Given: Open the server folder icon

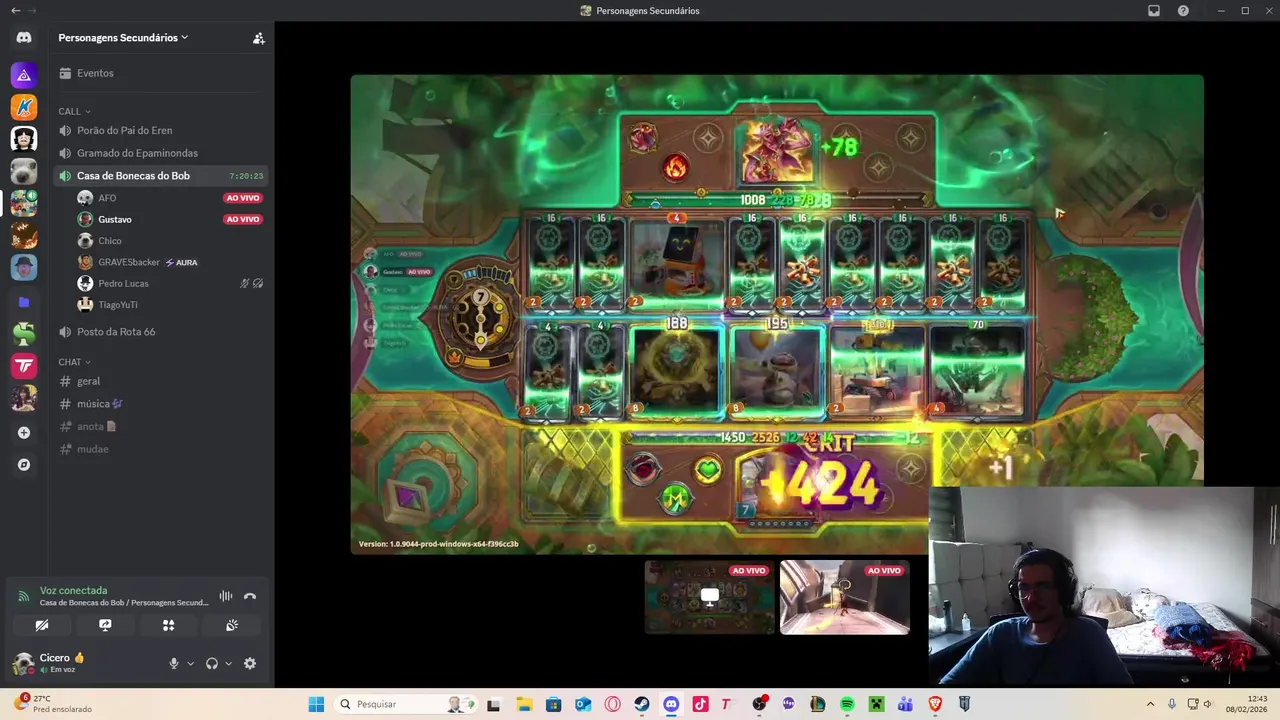Looking at the screenshot, I should tap(24, 301).
